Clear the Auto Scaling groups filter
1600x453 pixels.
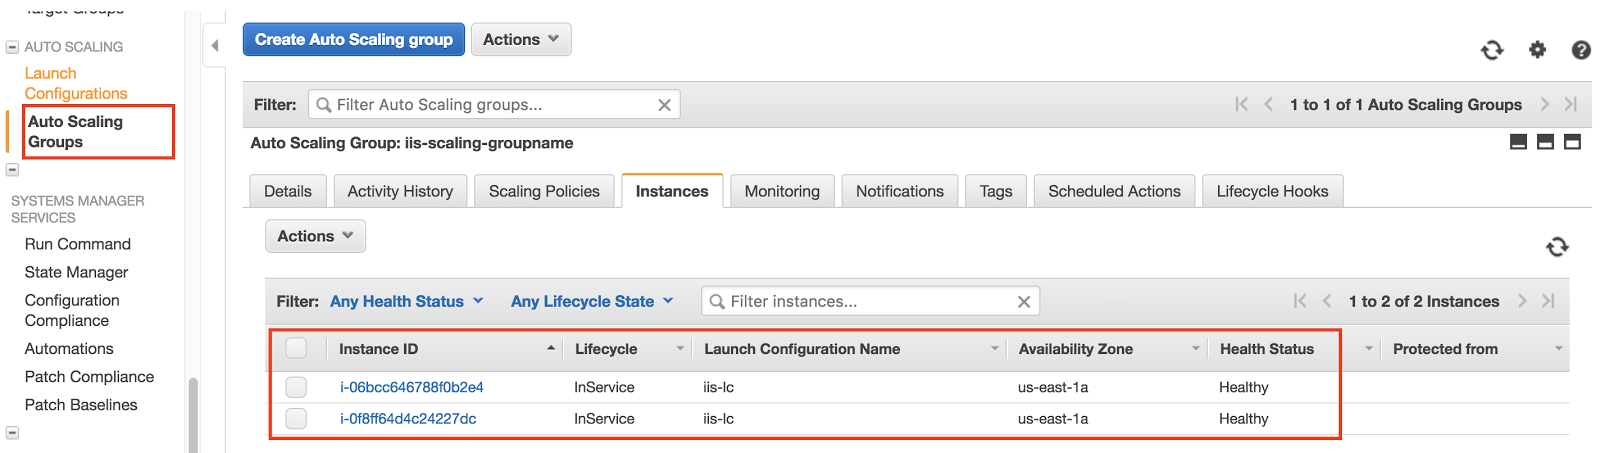click(664, 105)
